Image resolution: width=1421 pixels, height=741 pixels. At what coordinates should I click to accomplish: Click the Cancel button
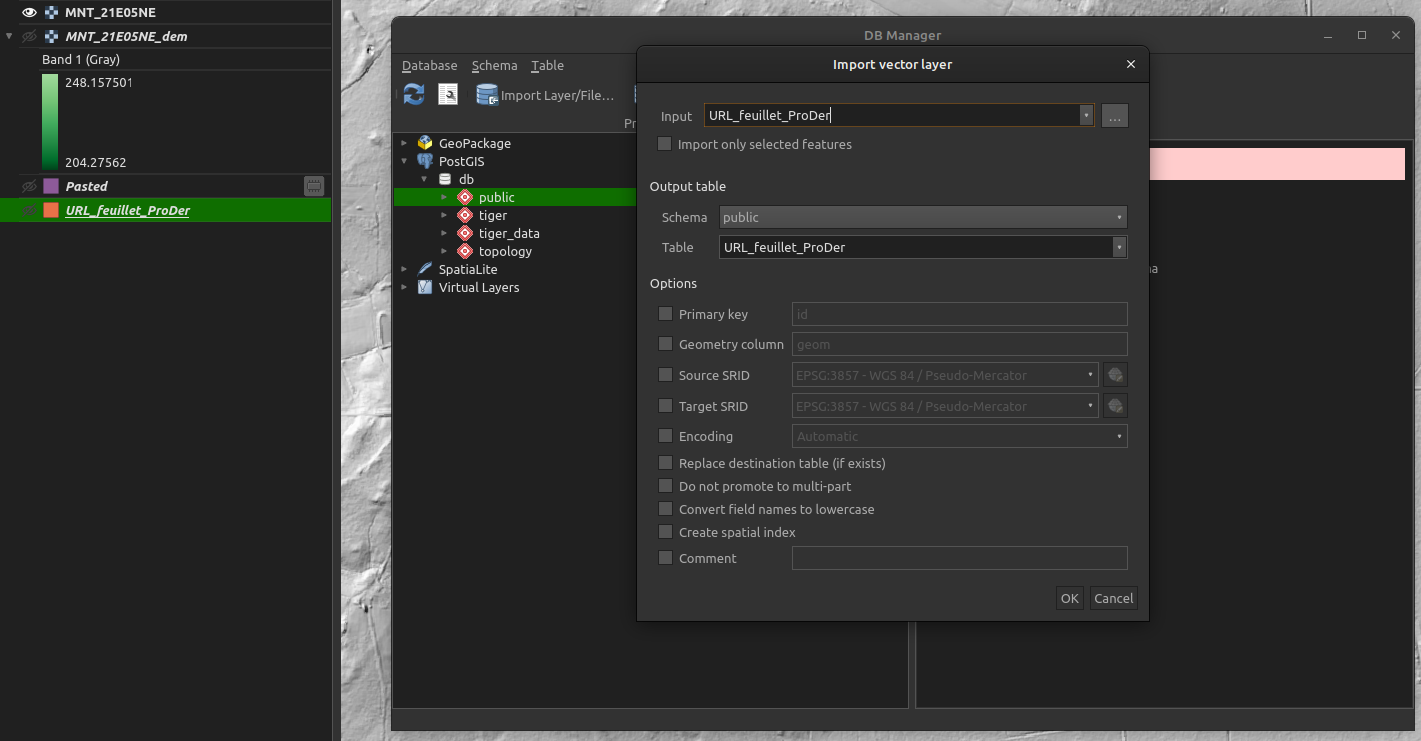(1113, 598)
